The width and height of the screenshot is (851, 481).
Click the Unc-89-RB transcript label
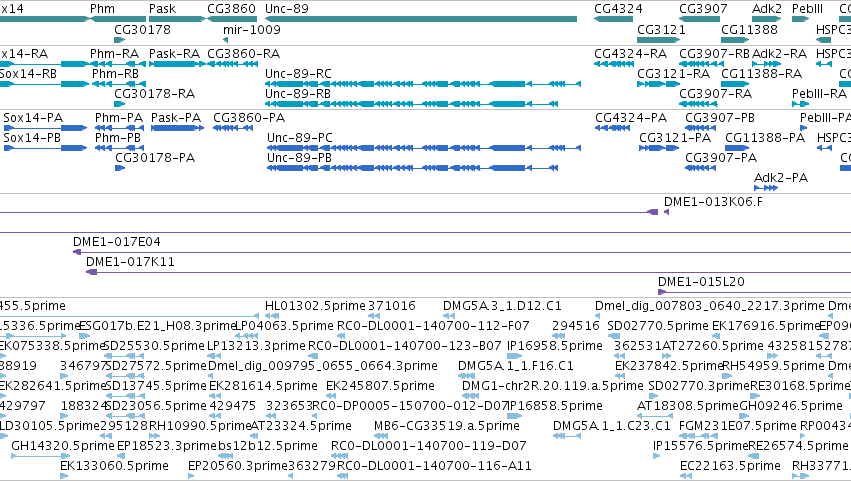click(298, 93)
